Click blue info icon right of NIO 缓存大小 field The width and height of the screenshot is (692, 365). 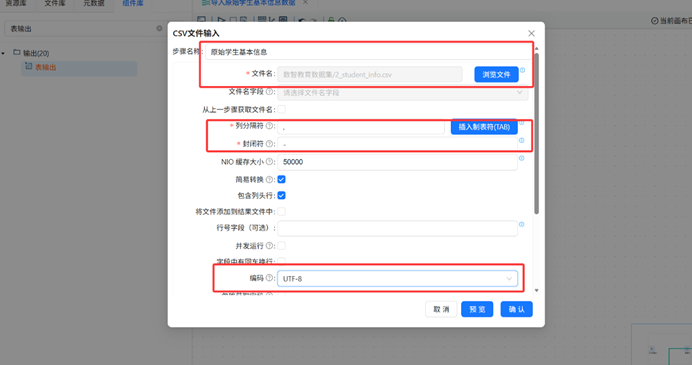click(522, 158)
